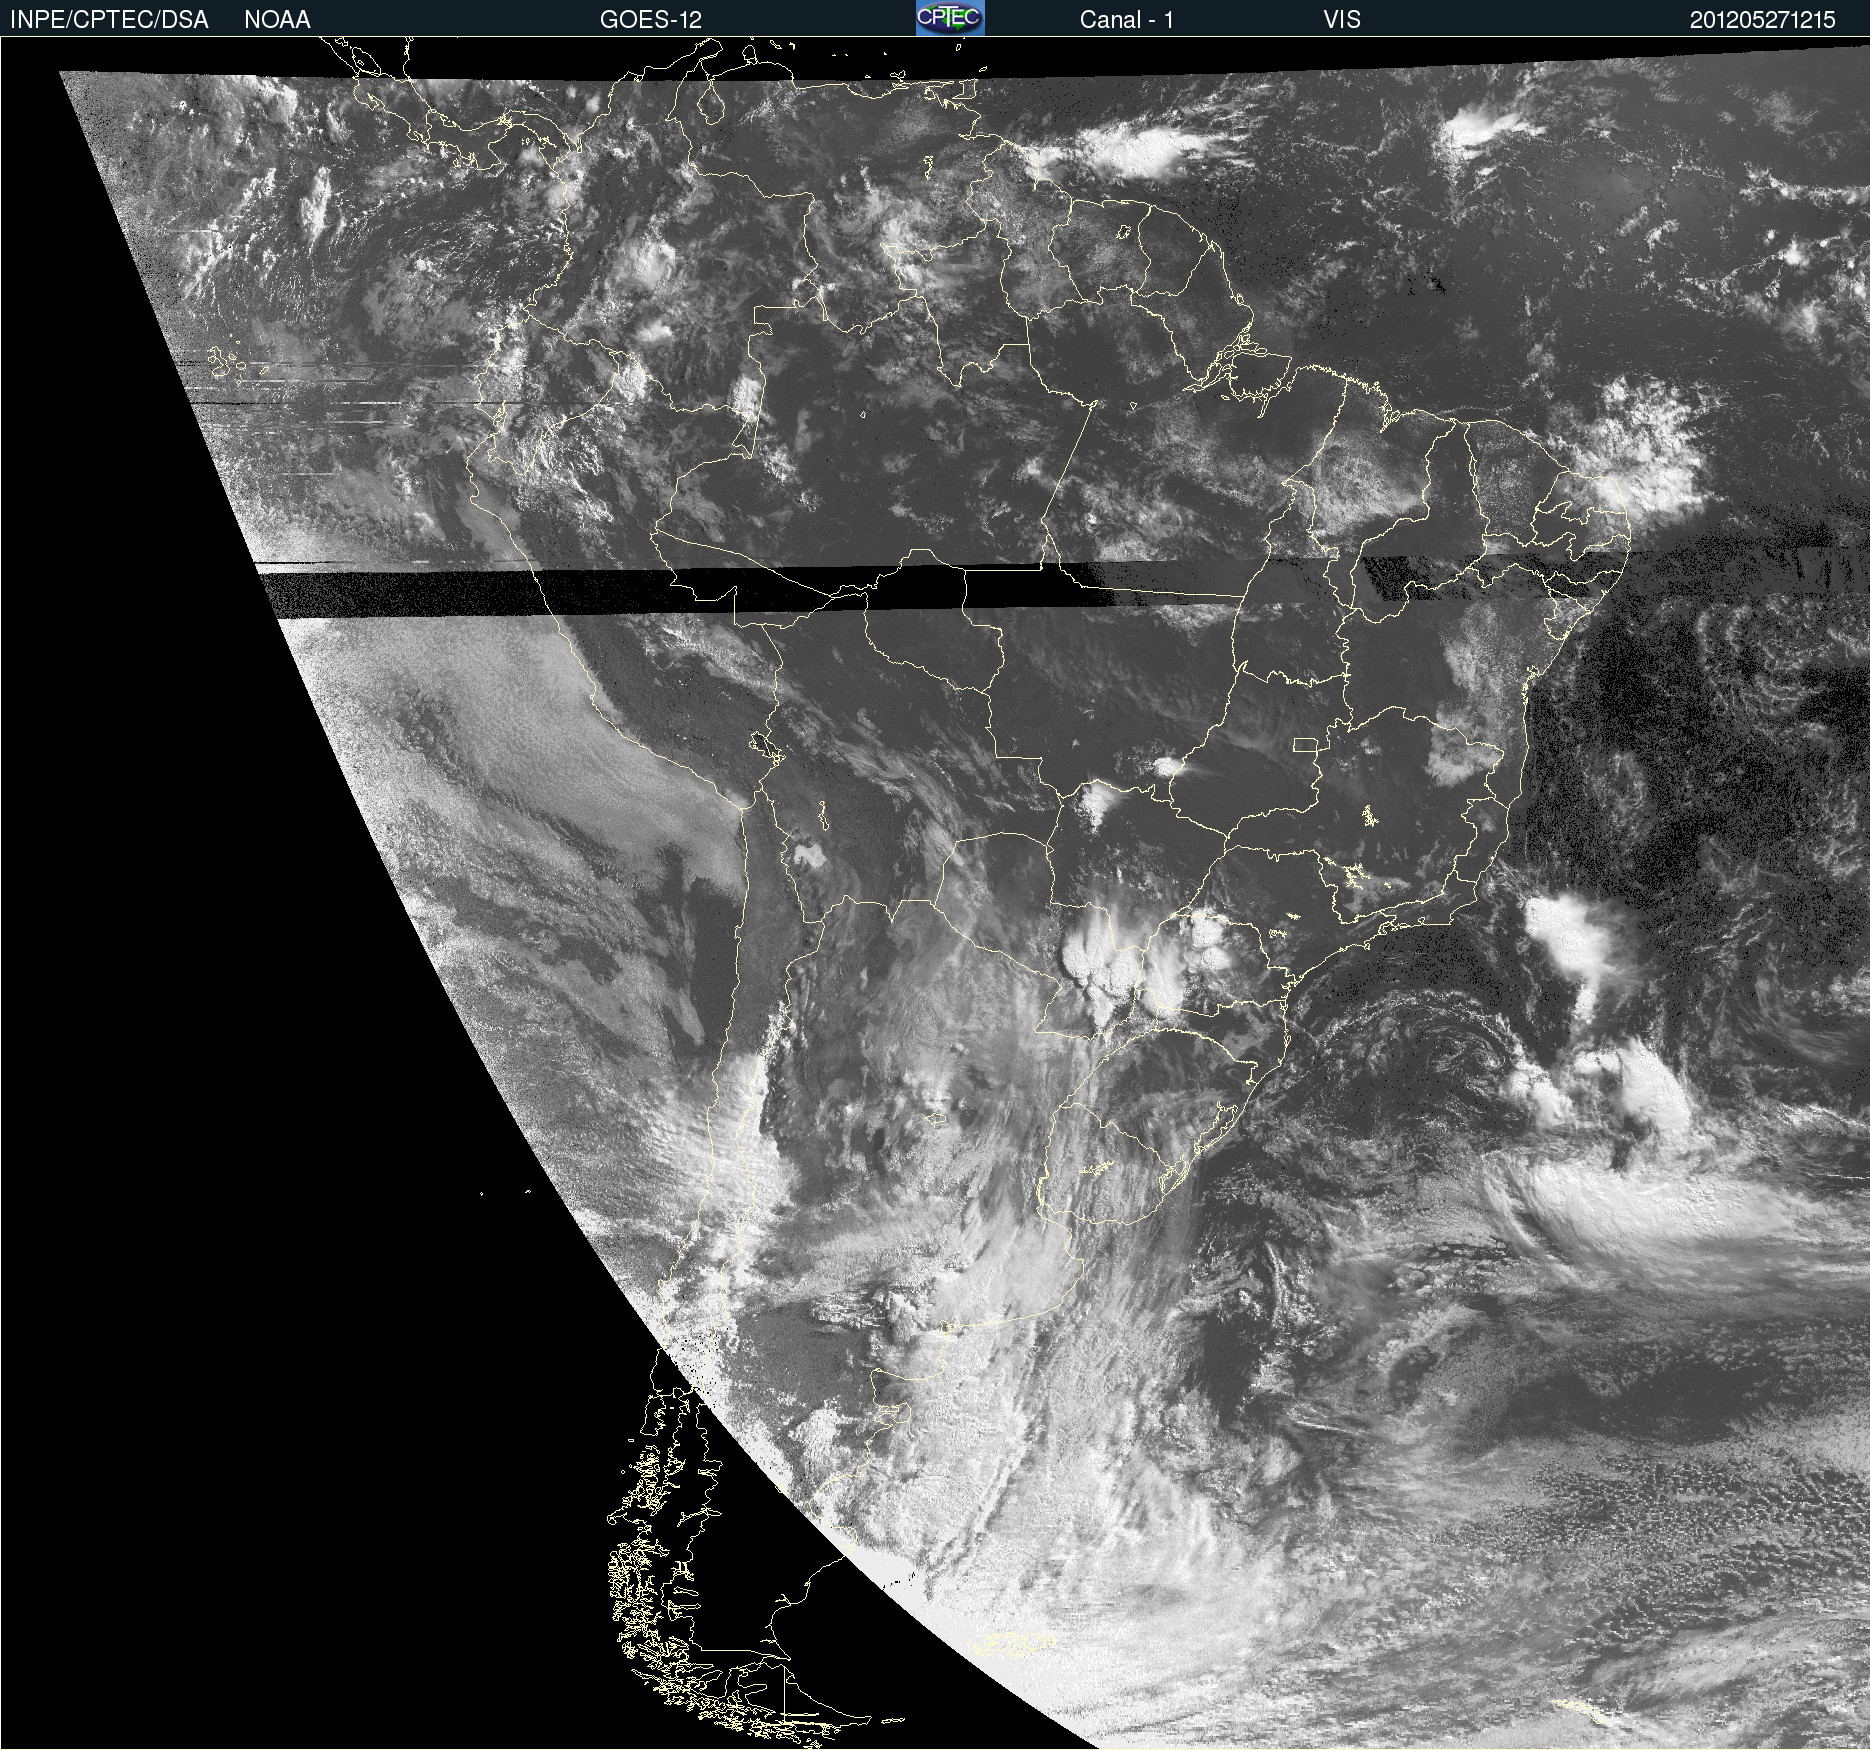Click the Canal - 1 label

[1127, 20]
